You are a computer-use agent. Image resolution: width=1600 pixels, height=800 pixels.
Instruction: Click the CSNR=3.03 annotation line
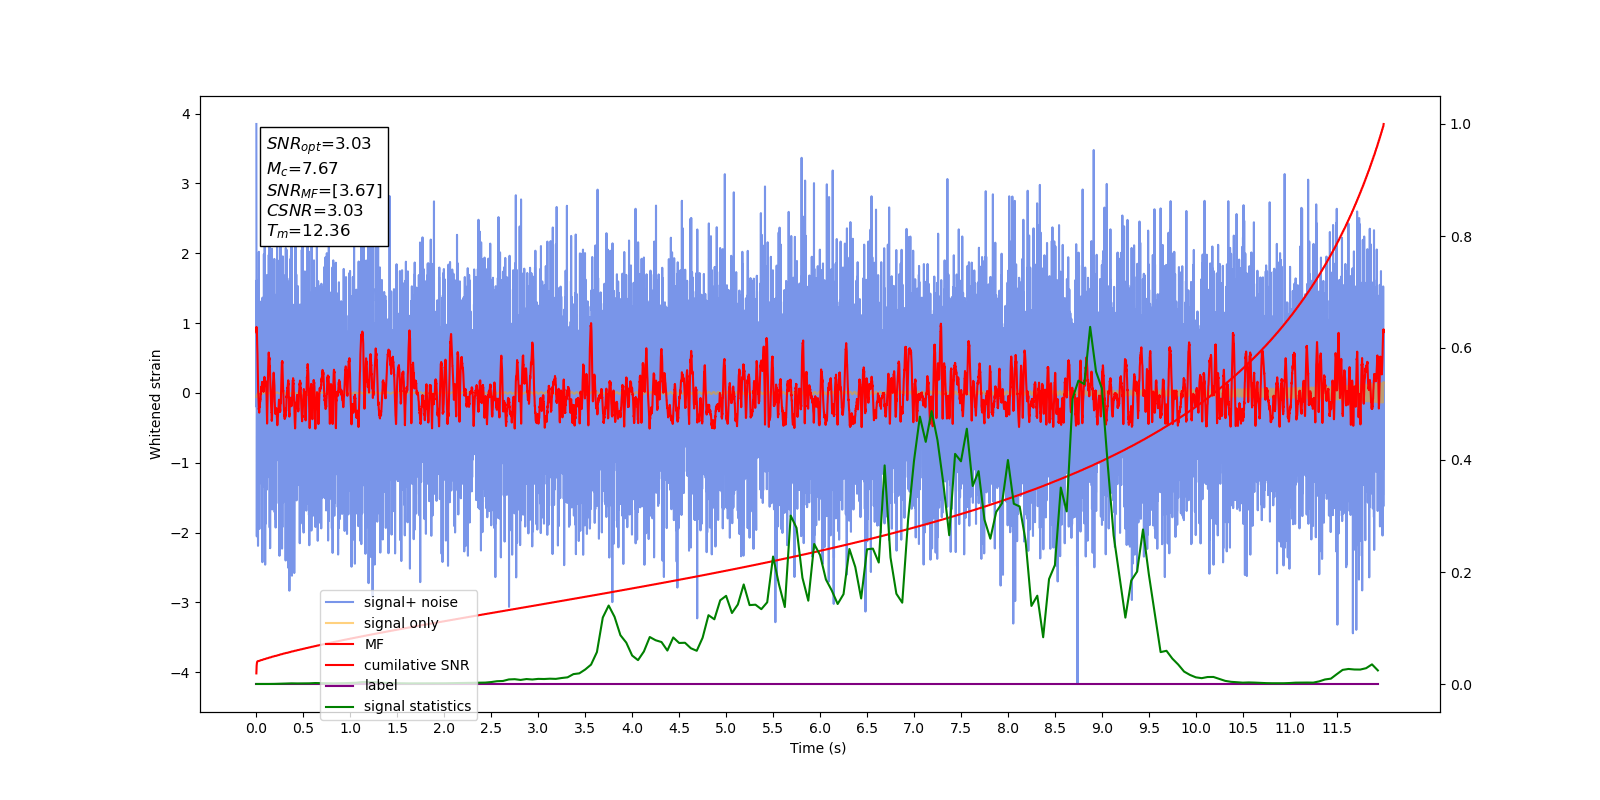tap(315, 211)
